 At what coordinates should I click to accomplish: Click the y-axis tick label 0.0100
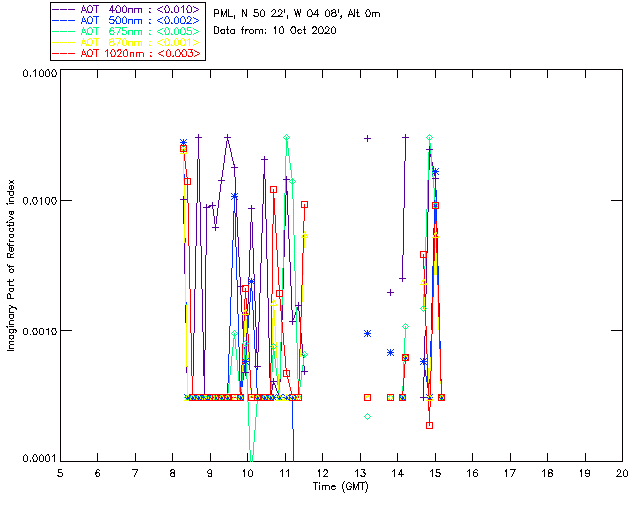[x=40, y=201]
